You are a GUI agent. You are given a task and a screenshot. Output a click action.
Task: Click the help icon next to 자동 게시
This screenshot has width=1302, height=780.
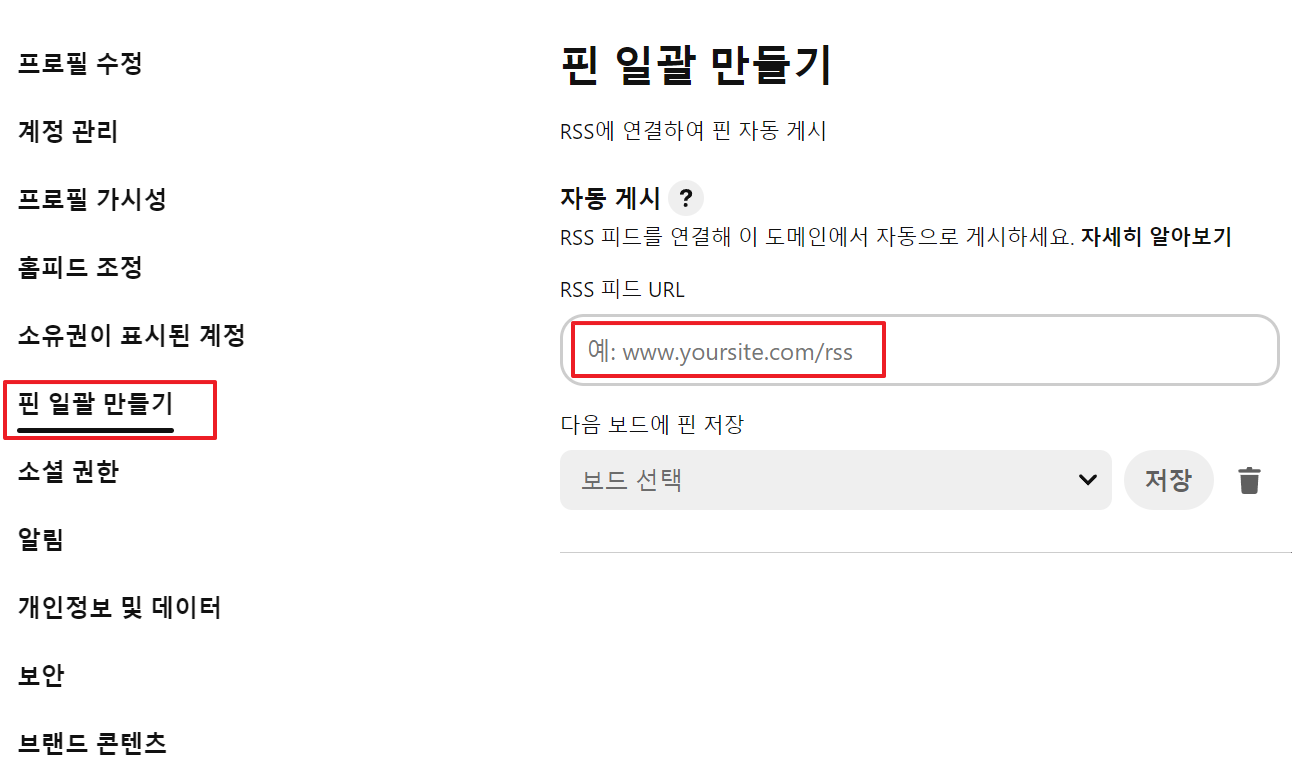pos(687,198)
